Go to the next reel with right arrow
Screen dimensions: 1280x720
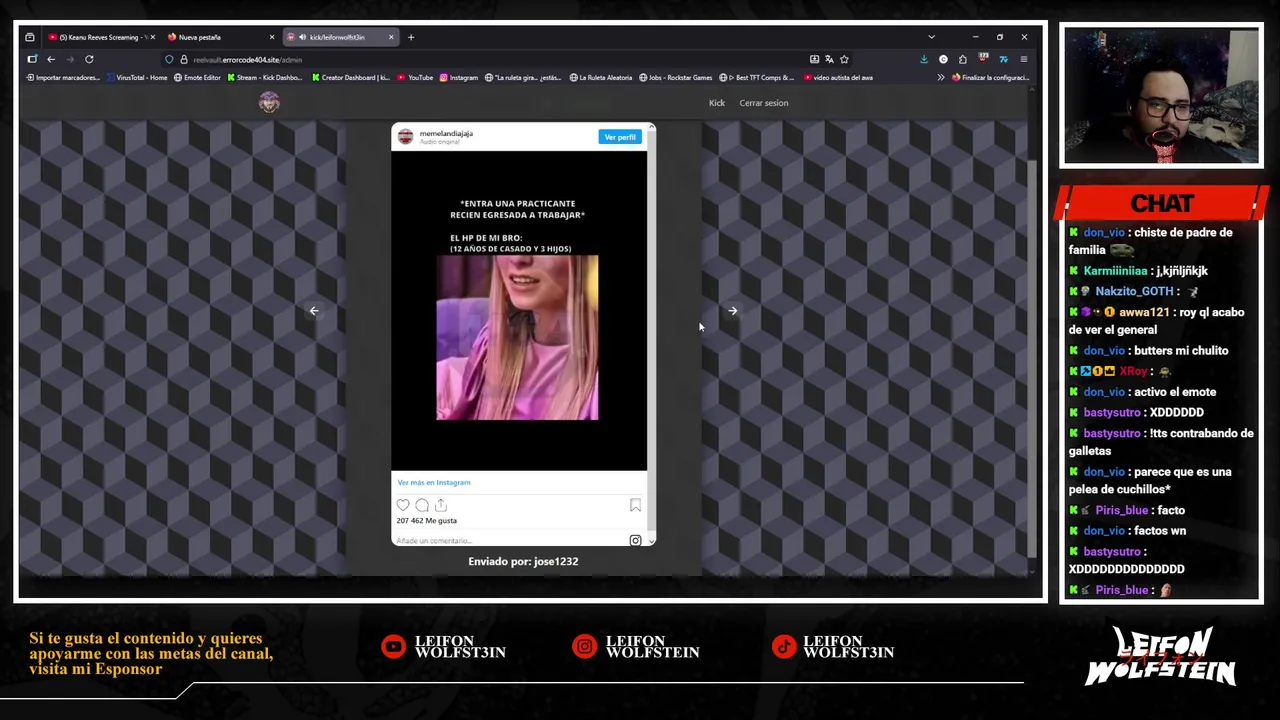pos(732,311)
